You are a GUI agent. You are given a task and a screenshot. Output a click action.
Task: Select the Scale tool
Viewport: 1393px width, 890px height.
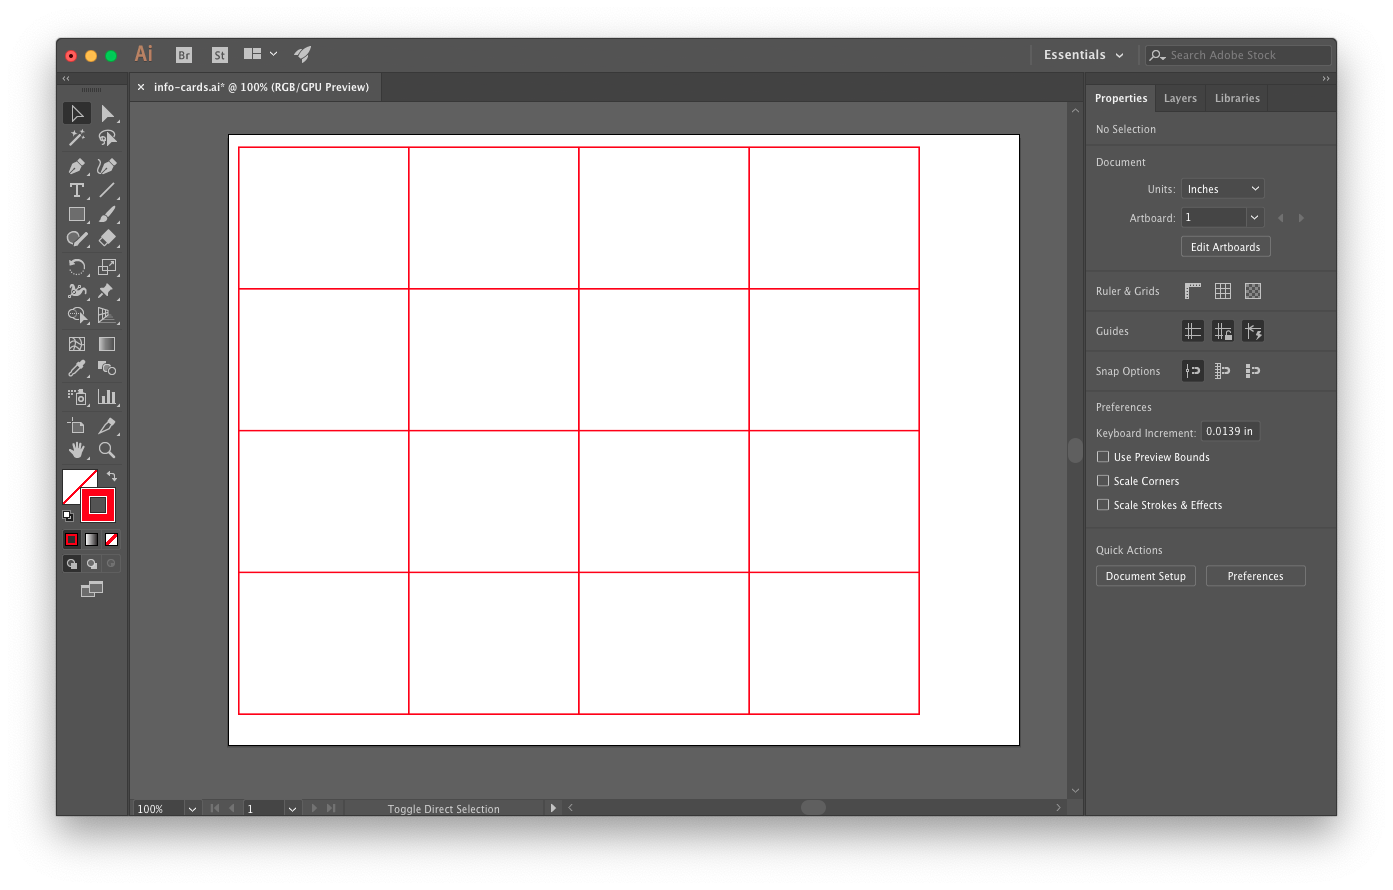coord(107,267)
